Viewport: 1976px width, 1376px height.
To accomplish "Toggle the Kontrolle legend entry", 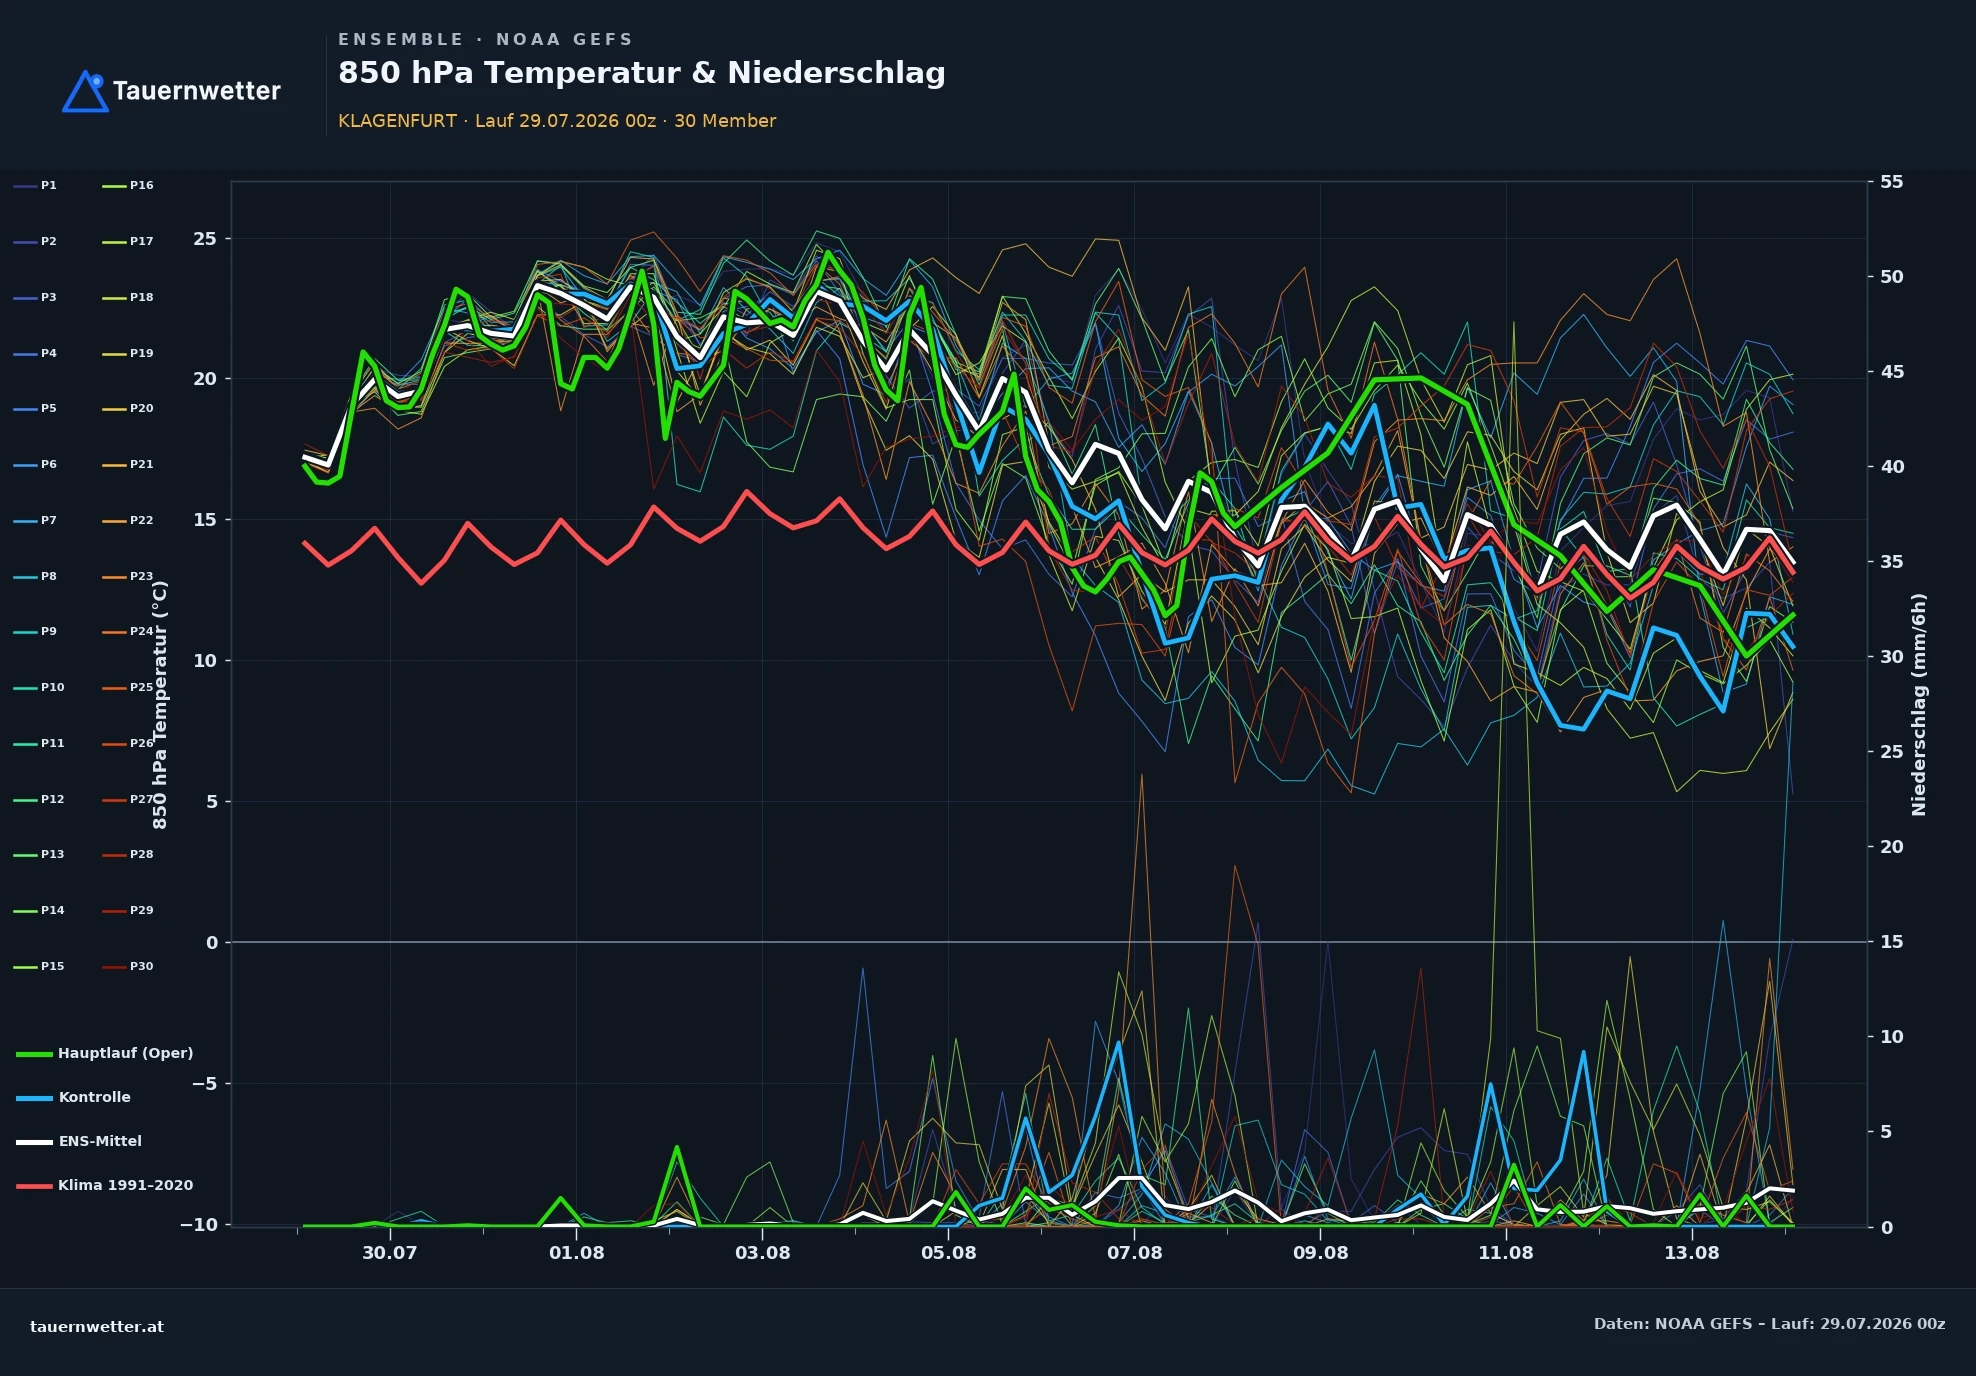I will click(74, 1097).
